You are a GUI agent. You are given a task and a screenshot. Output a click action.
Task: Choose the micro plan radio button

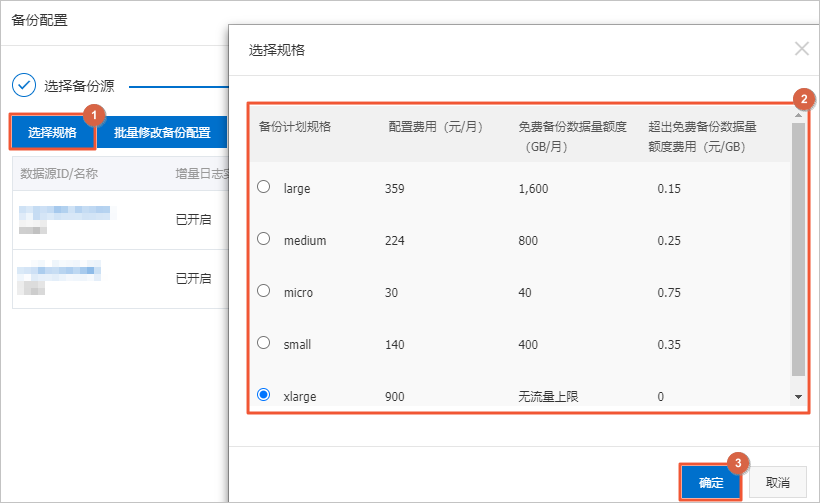pyautogui.click(x=264, y=291)
